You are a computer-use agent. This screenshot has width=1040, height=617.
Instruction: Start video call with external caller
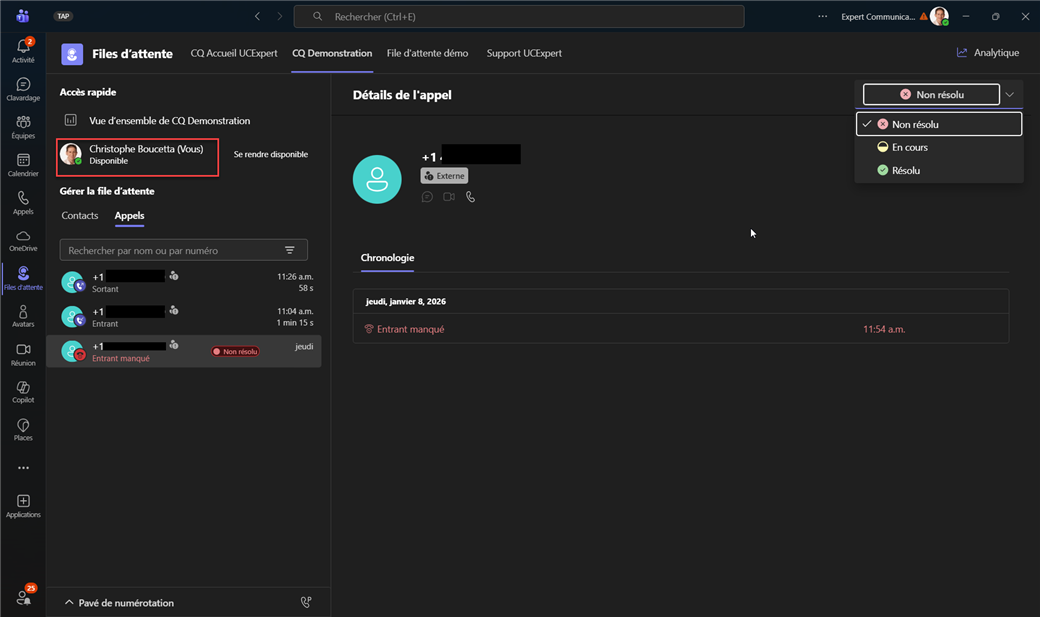tap(449, 197)
